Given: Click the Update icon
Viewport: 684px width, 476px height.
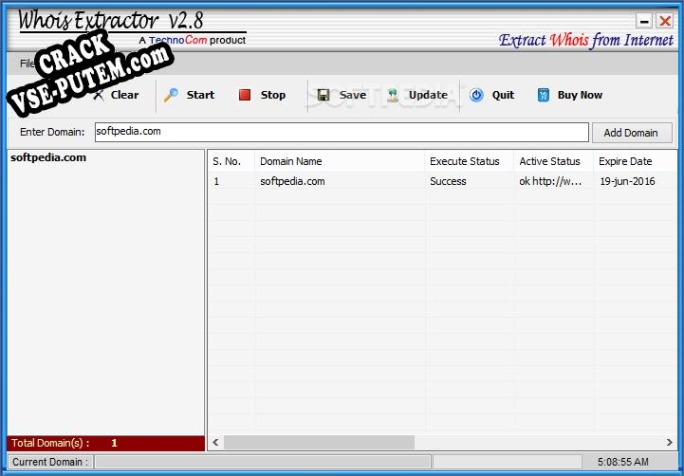Looking at the screenshot, I should point(393,95).
